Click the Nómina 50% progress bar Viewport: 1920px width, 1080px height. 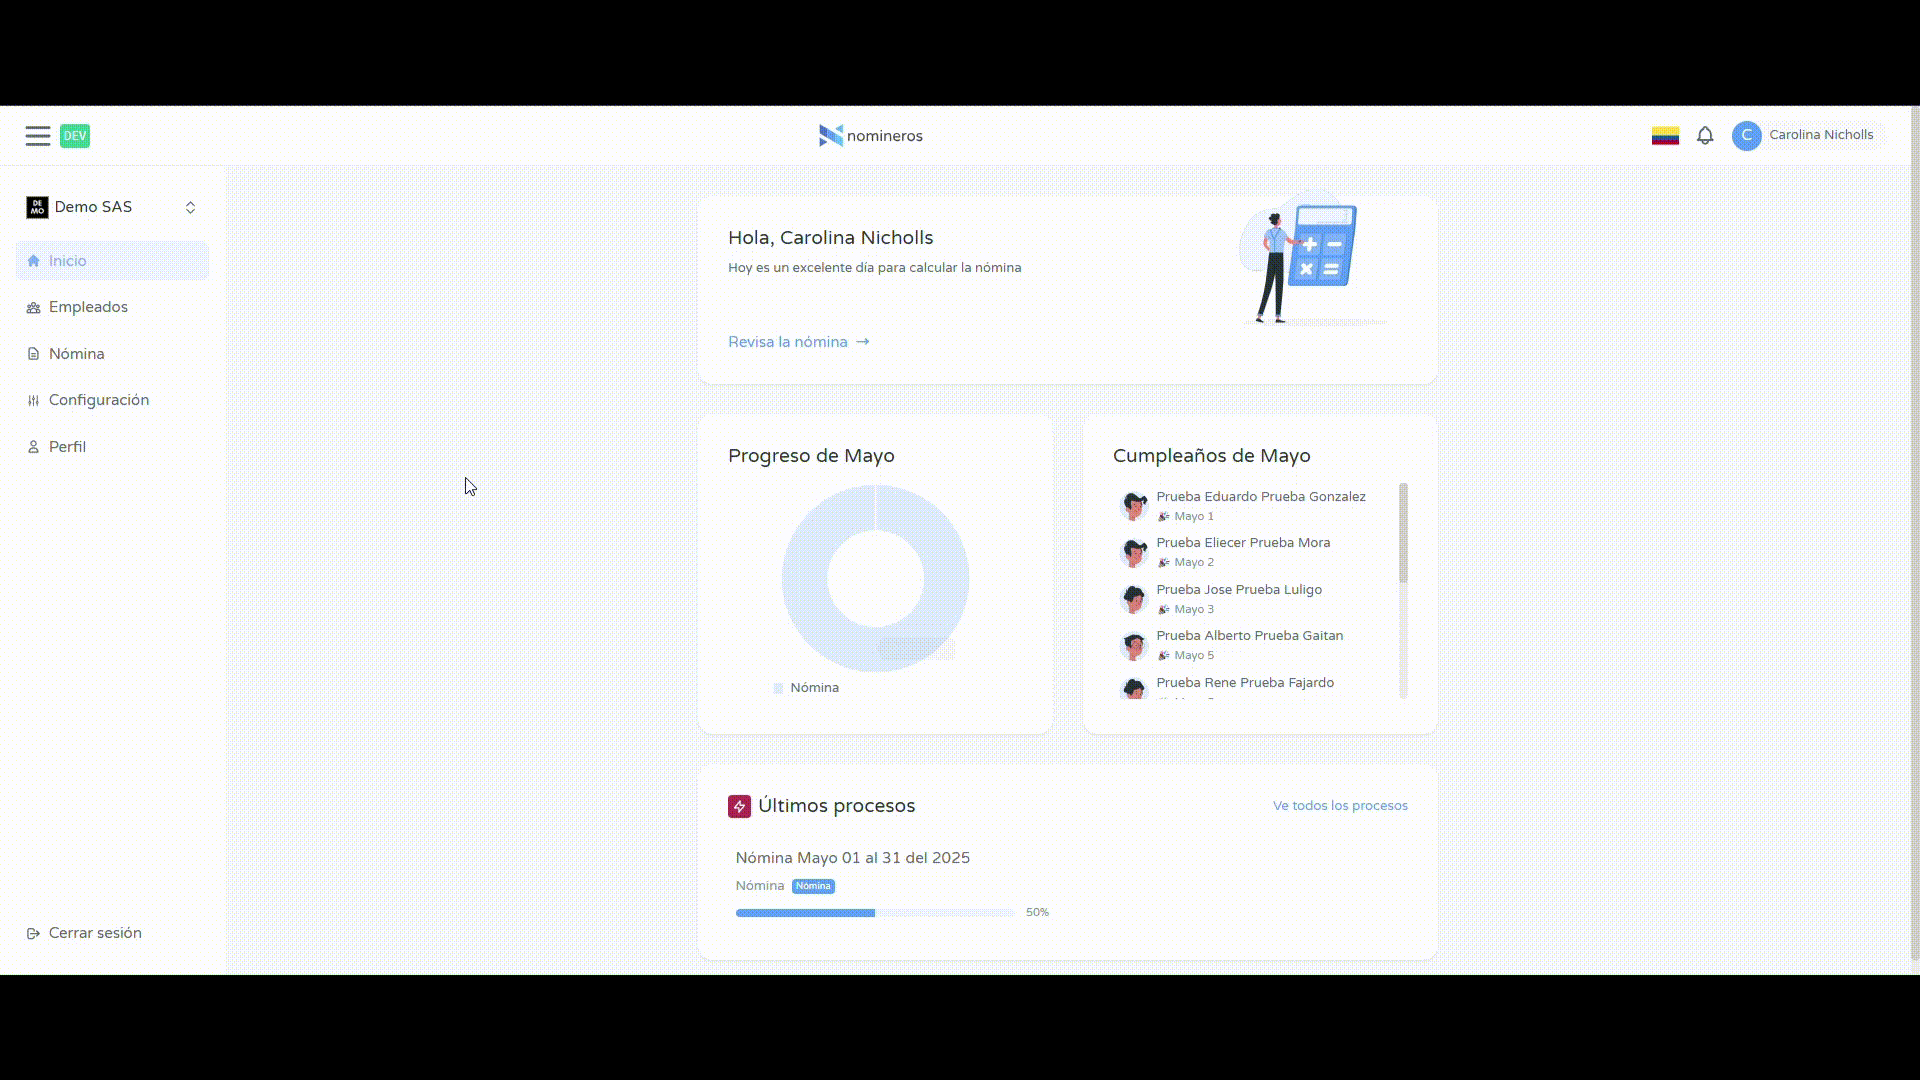(874, 913)
